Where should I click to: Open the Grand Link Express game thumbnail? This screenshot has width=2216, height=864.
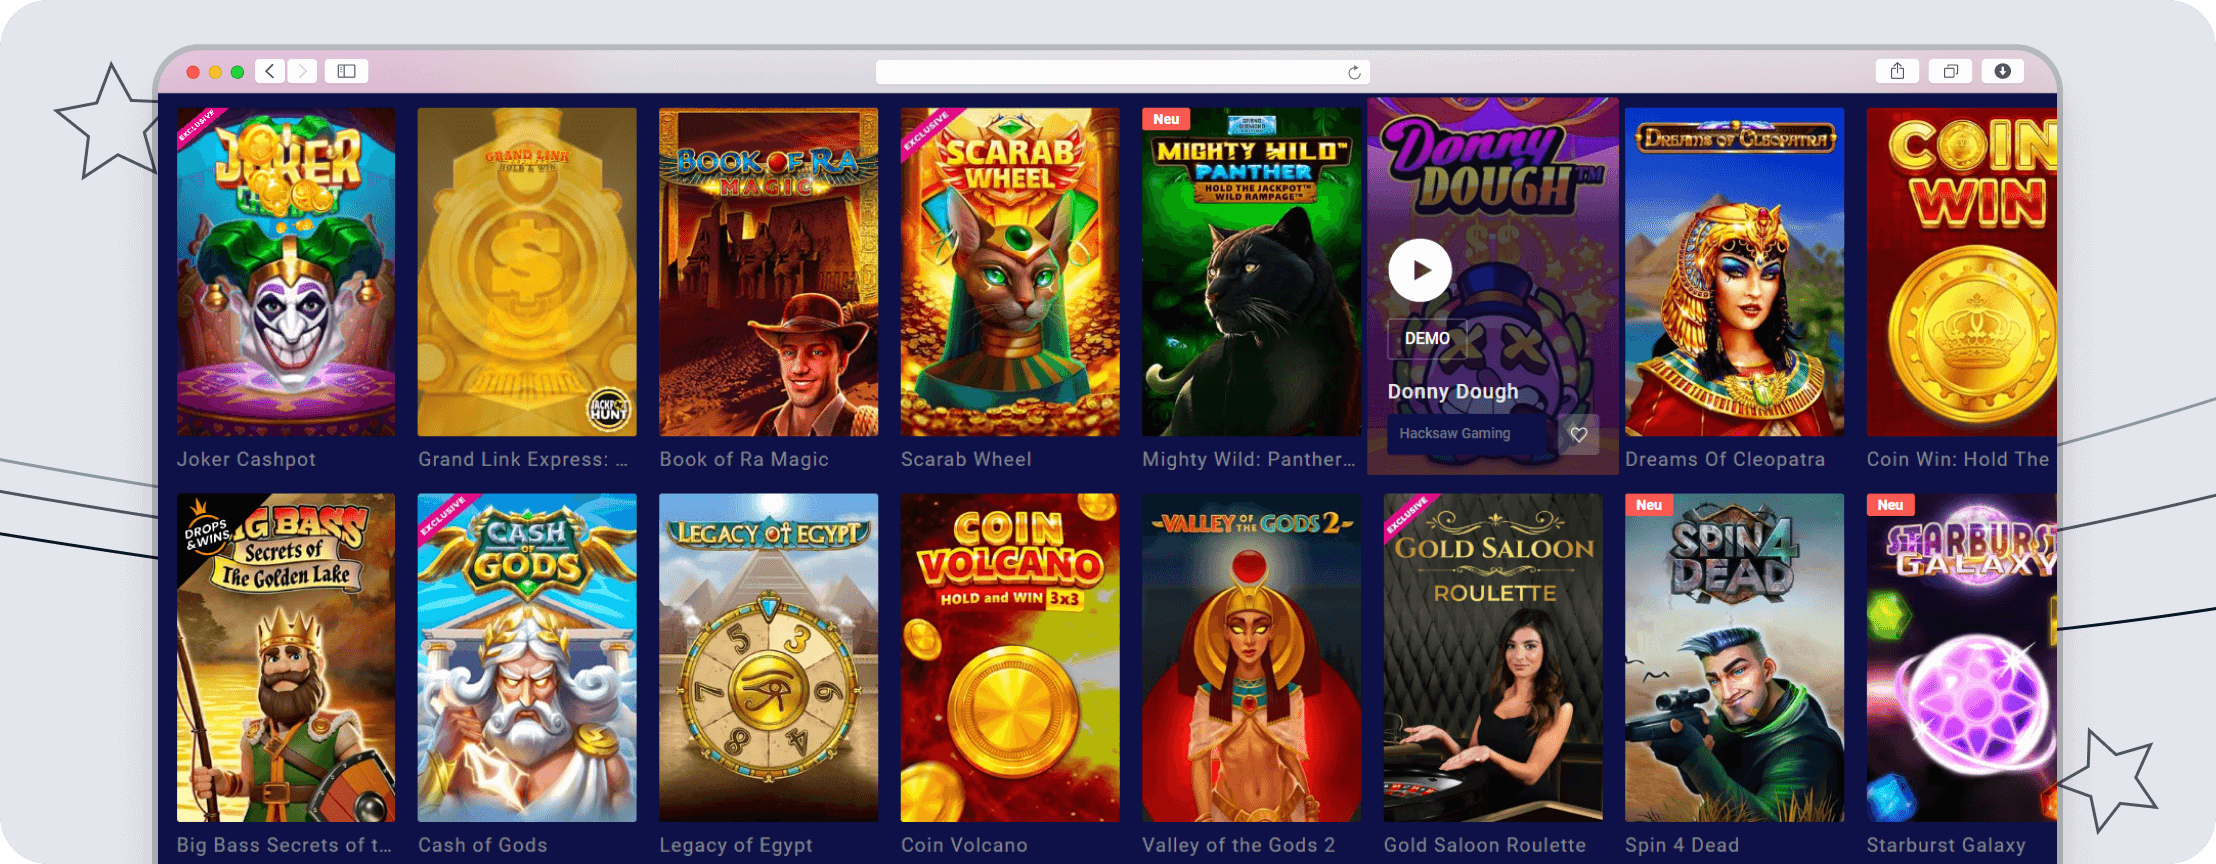click(527, 272)
